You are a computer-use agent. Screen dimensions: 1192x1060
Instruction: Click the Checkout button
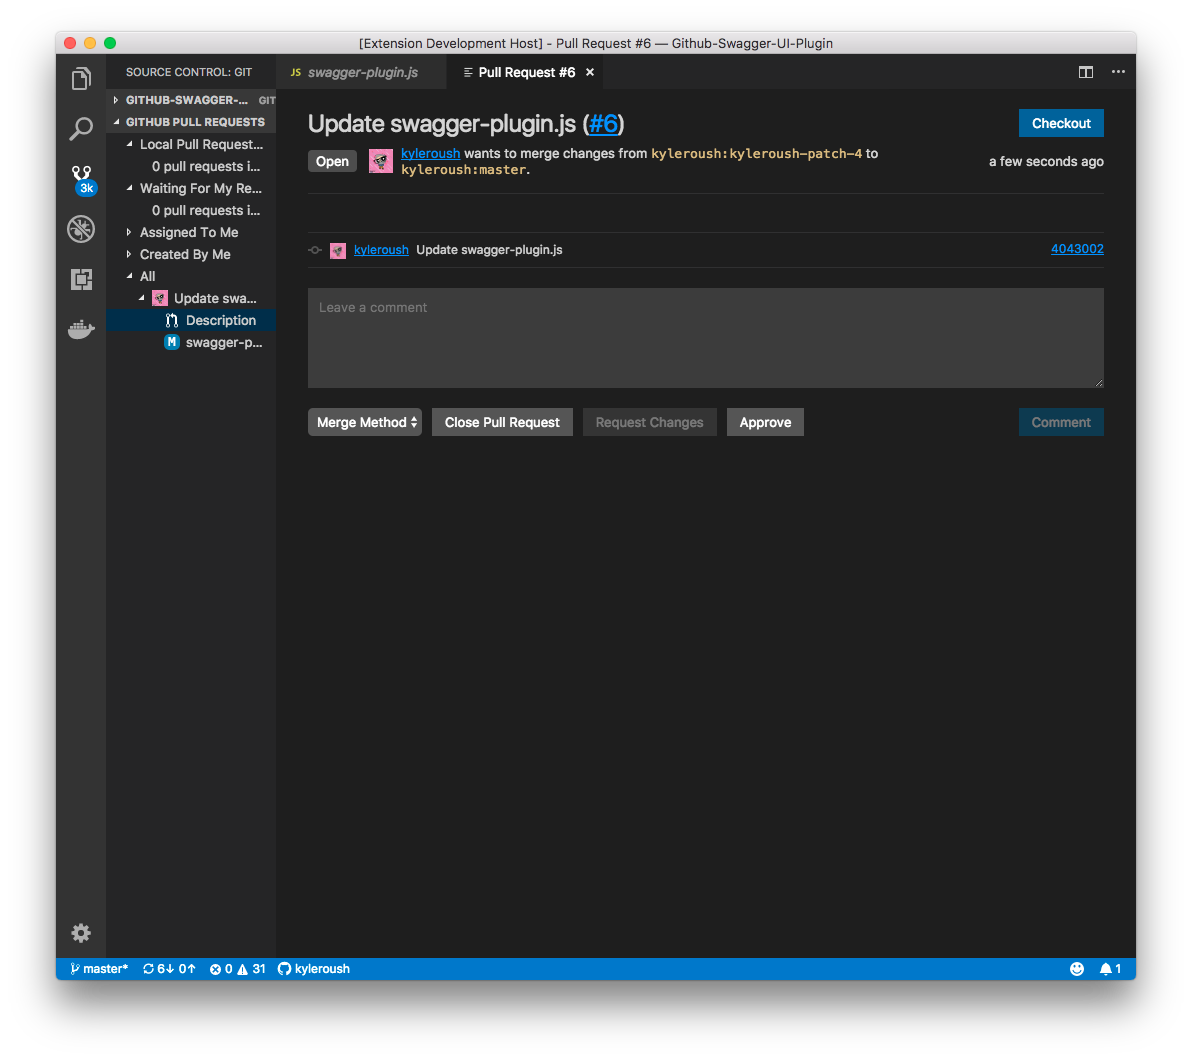coord(1061,123)
